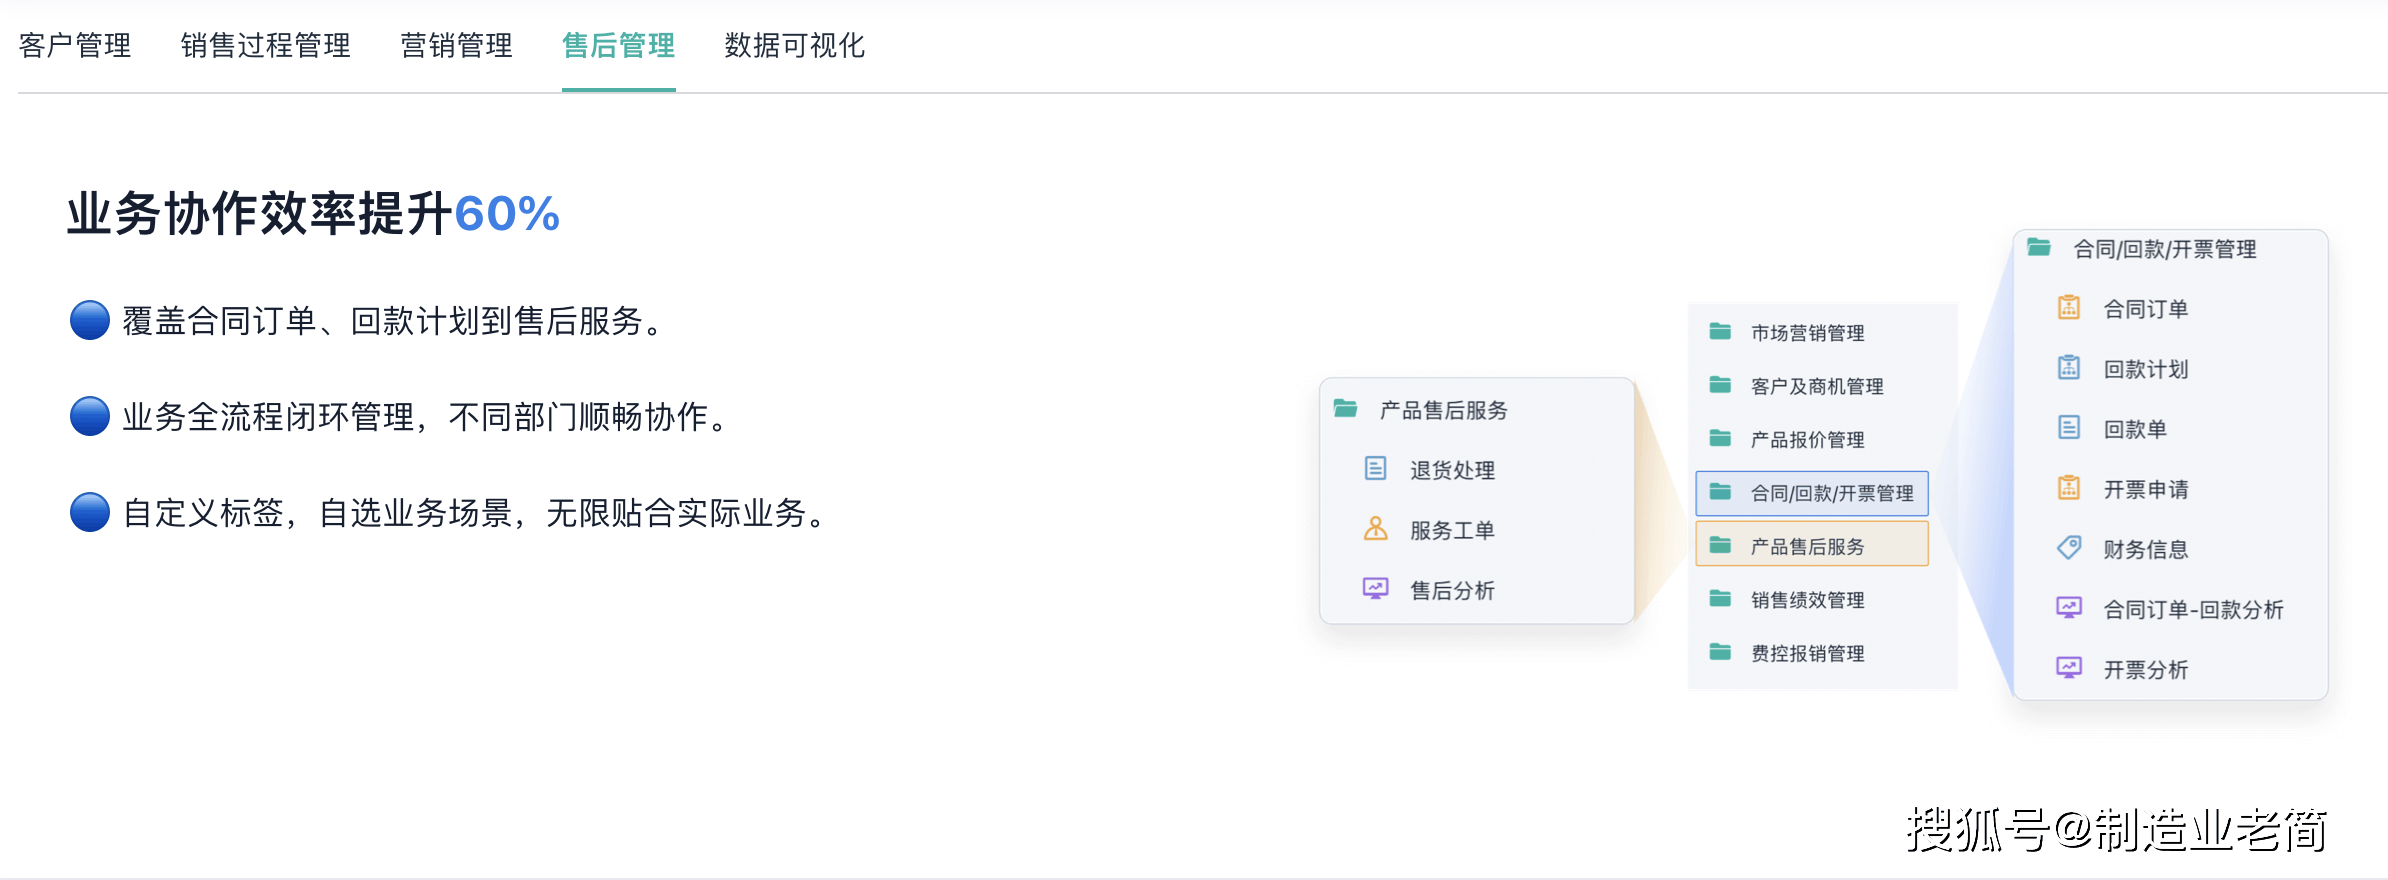Click folder icon beside 销售绩效管理
2388x880 pixels.
point(1720,599)
